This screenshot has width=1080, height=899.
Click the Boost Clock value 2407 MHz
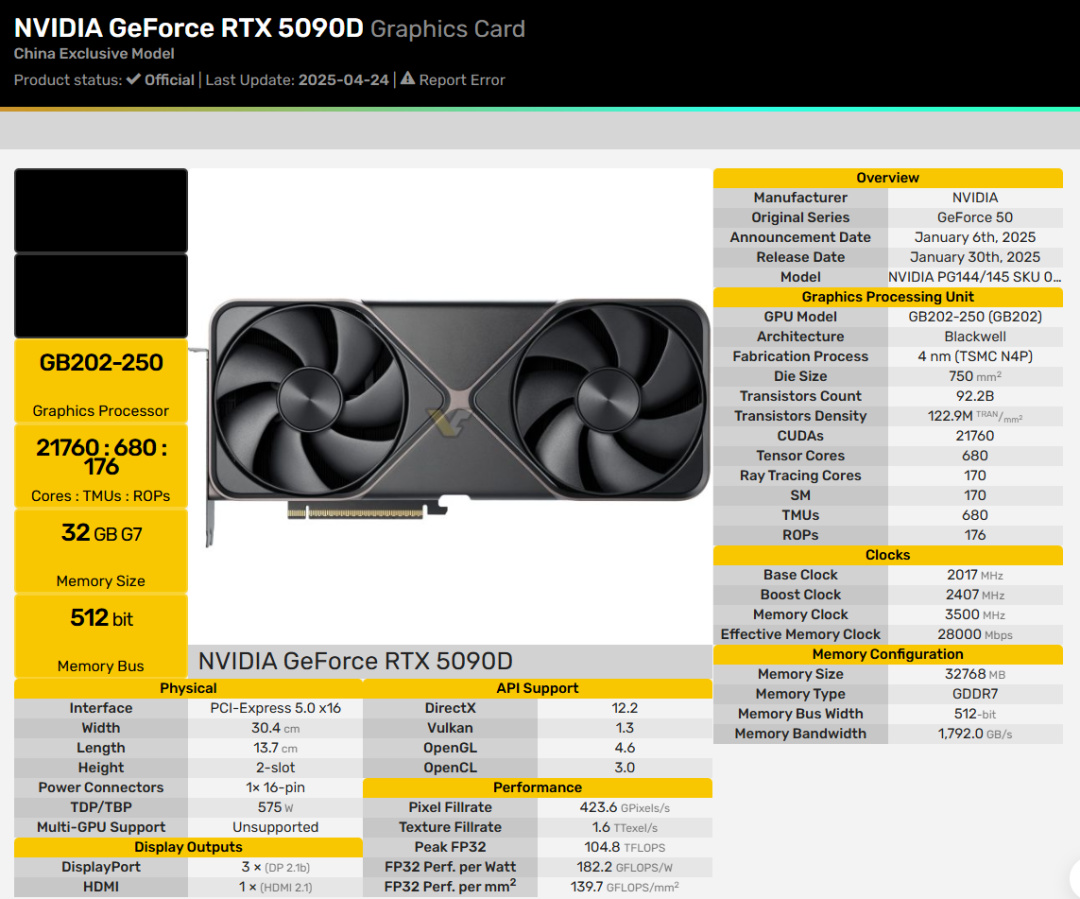click(x=975, y=595)
